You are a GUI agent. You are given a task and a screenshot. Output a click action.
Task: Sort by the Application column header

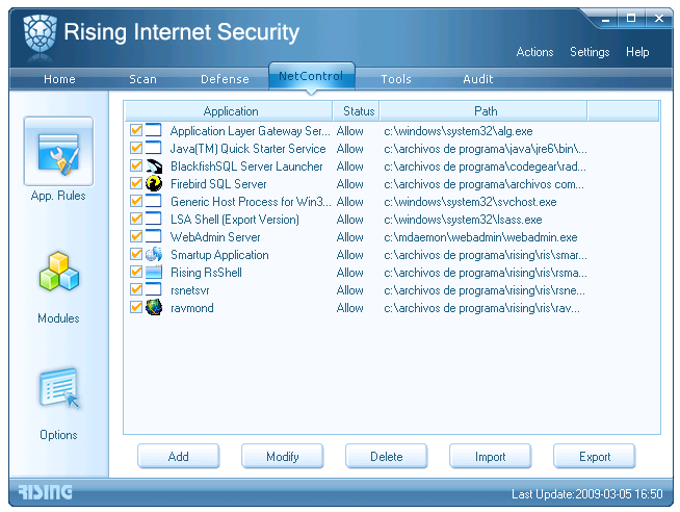(229, 111)
